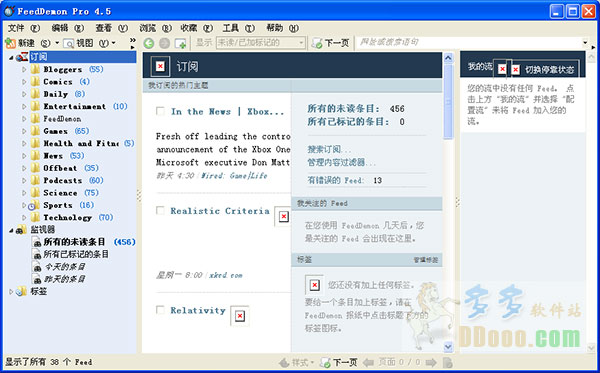Click the 订阅 header logo icon
This screenshot has height=373, width=600.
click(160, 66)
